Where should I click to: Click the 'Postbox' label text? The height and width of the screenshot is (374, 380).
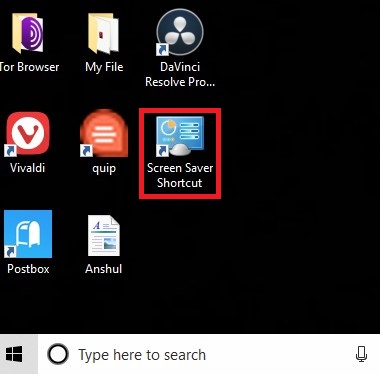28,269
